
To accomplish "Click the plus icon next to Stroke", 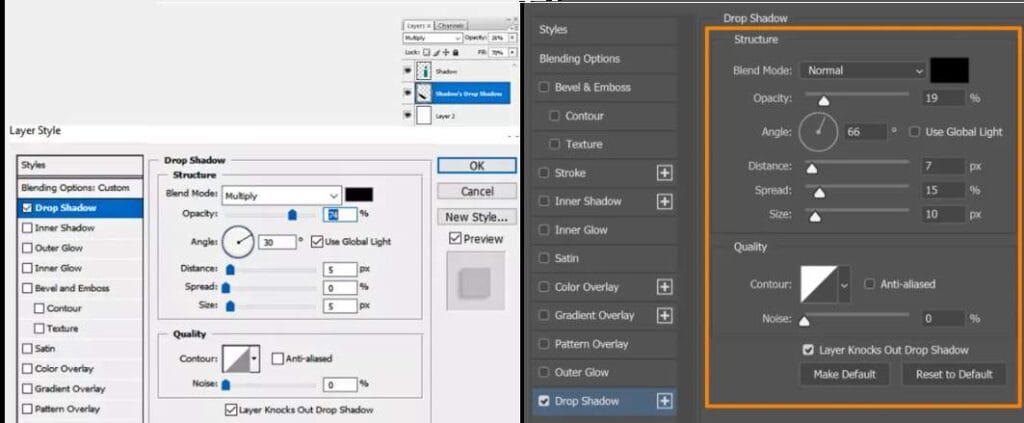I will pos(664,173).
